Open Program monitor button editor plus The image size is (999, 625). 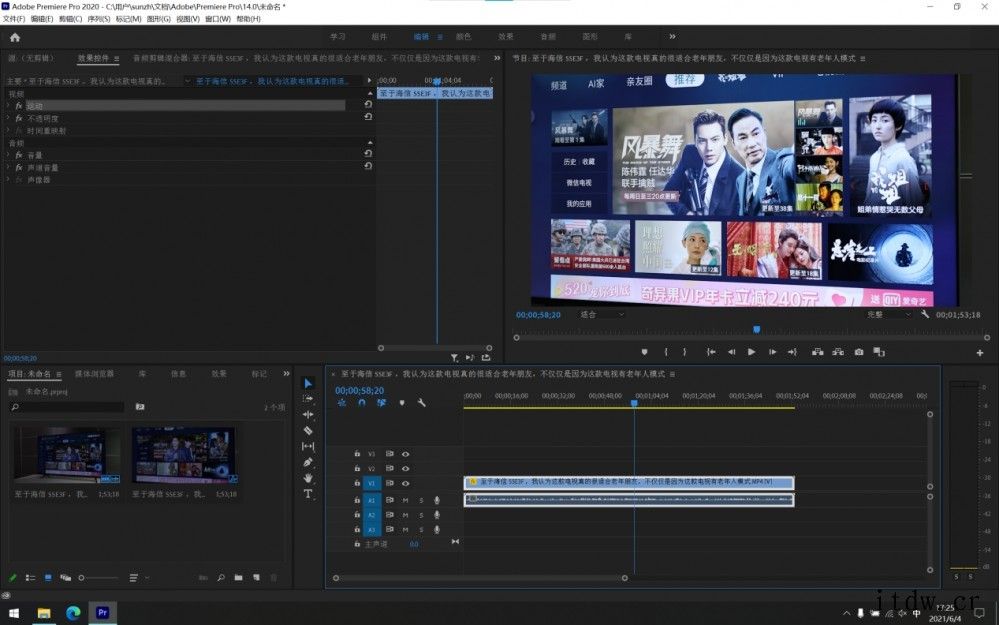980,353
